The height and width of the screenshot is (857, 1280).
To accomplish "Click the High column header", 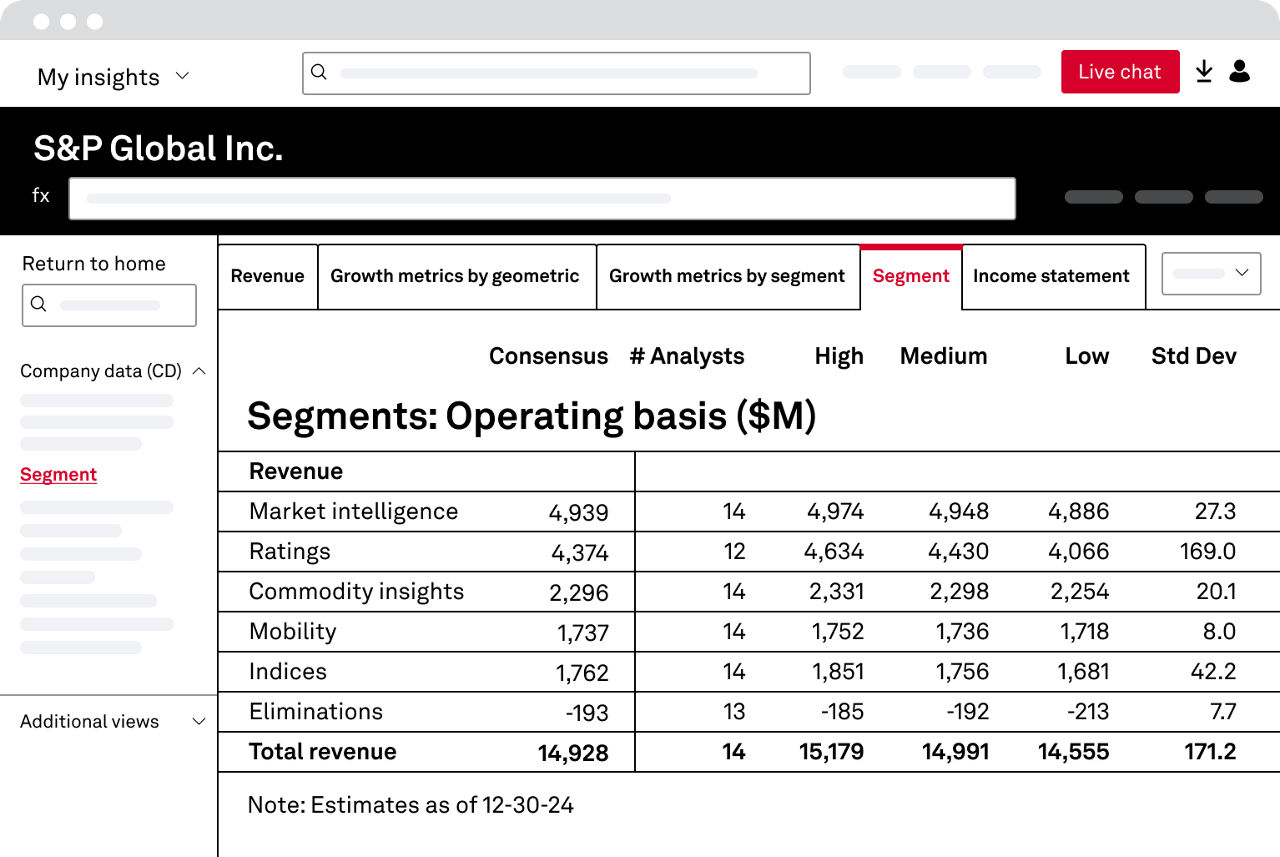I will pyautogui.click(x=839, y=356).
